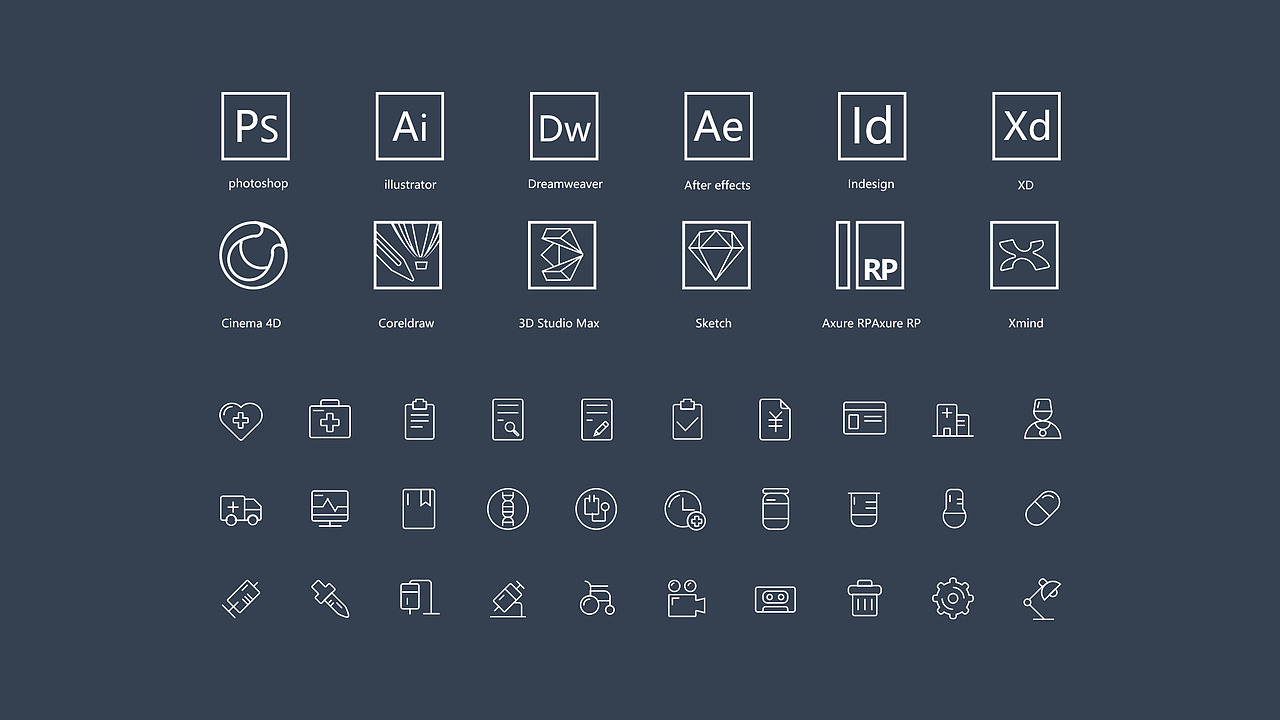Select the IV drip stand icon
The image size is (1280, 720).
coord(419,597)
